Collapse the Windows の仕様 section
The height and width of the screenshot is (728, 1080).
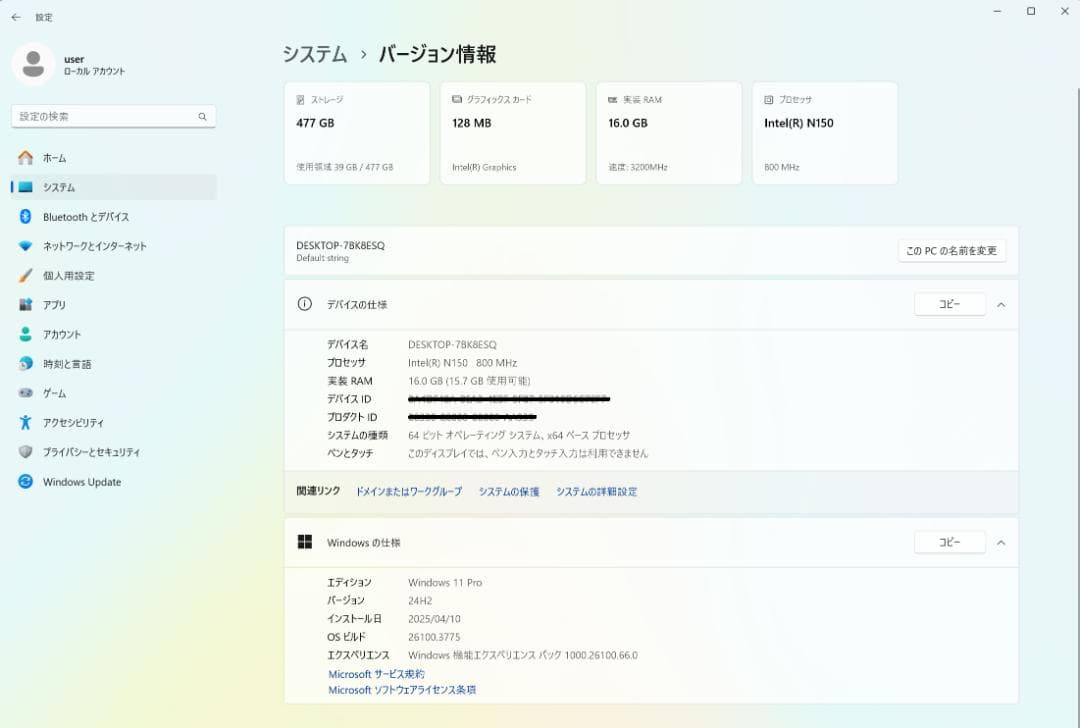(x=1001, y=542)
